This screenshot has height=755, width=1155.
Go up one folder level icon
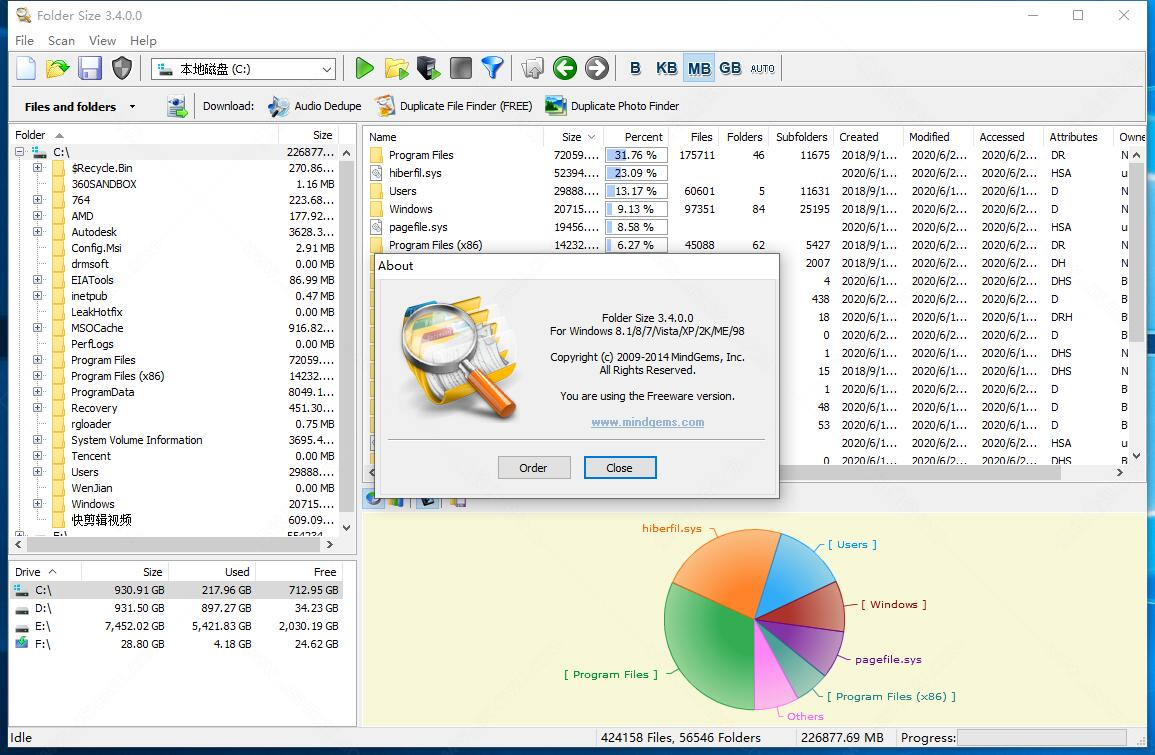tap(532, 69)
